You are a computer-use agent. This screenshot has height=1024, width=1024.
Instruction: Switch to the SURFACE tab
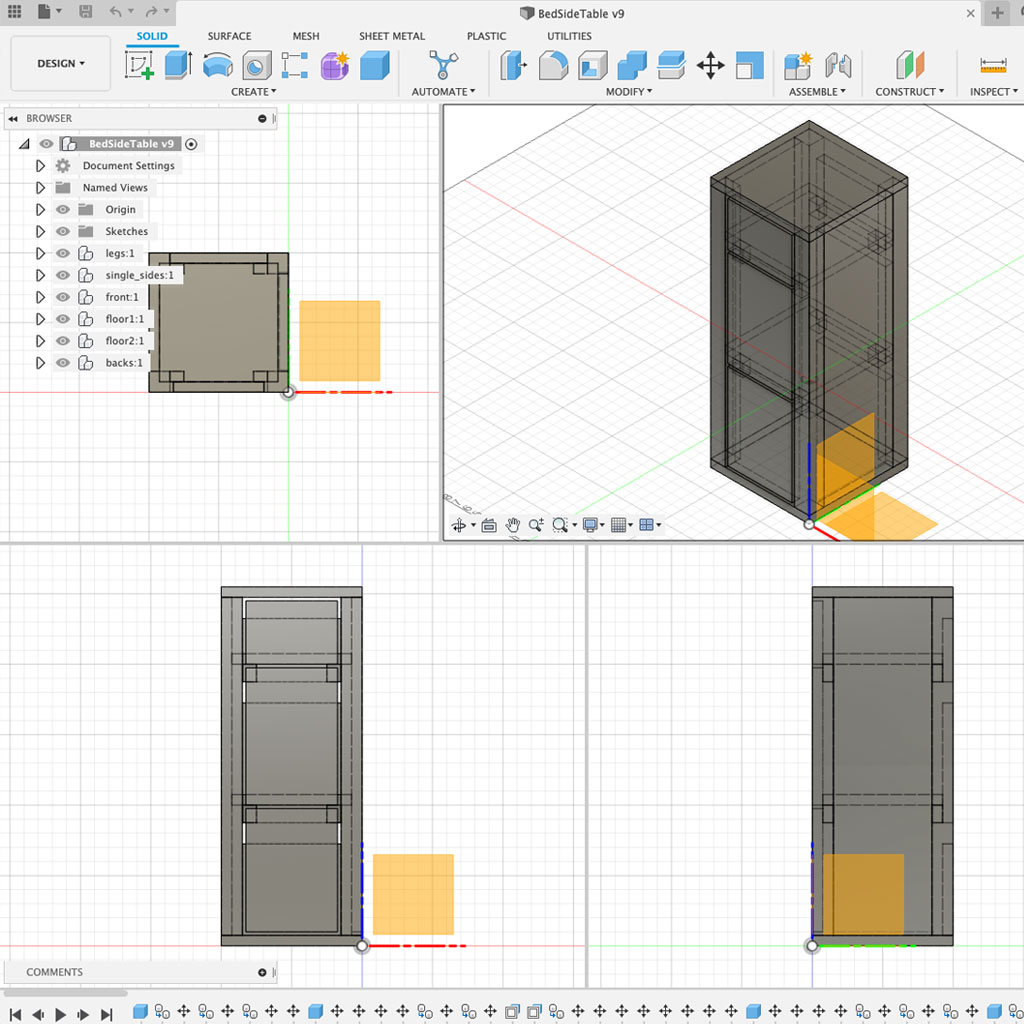coord(229,36)
